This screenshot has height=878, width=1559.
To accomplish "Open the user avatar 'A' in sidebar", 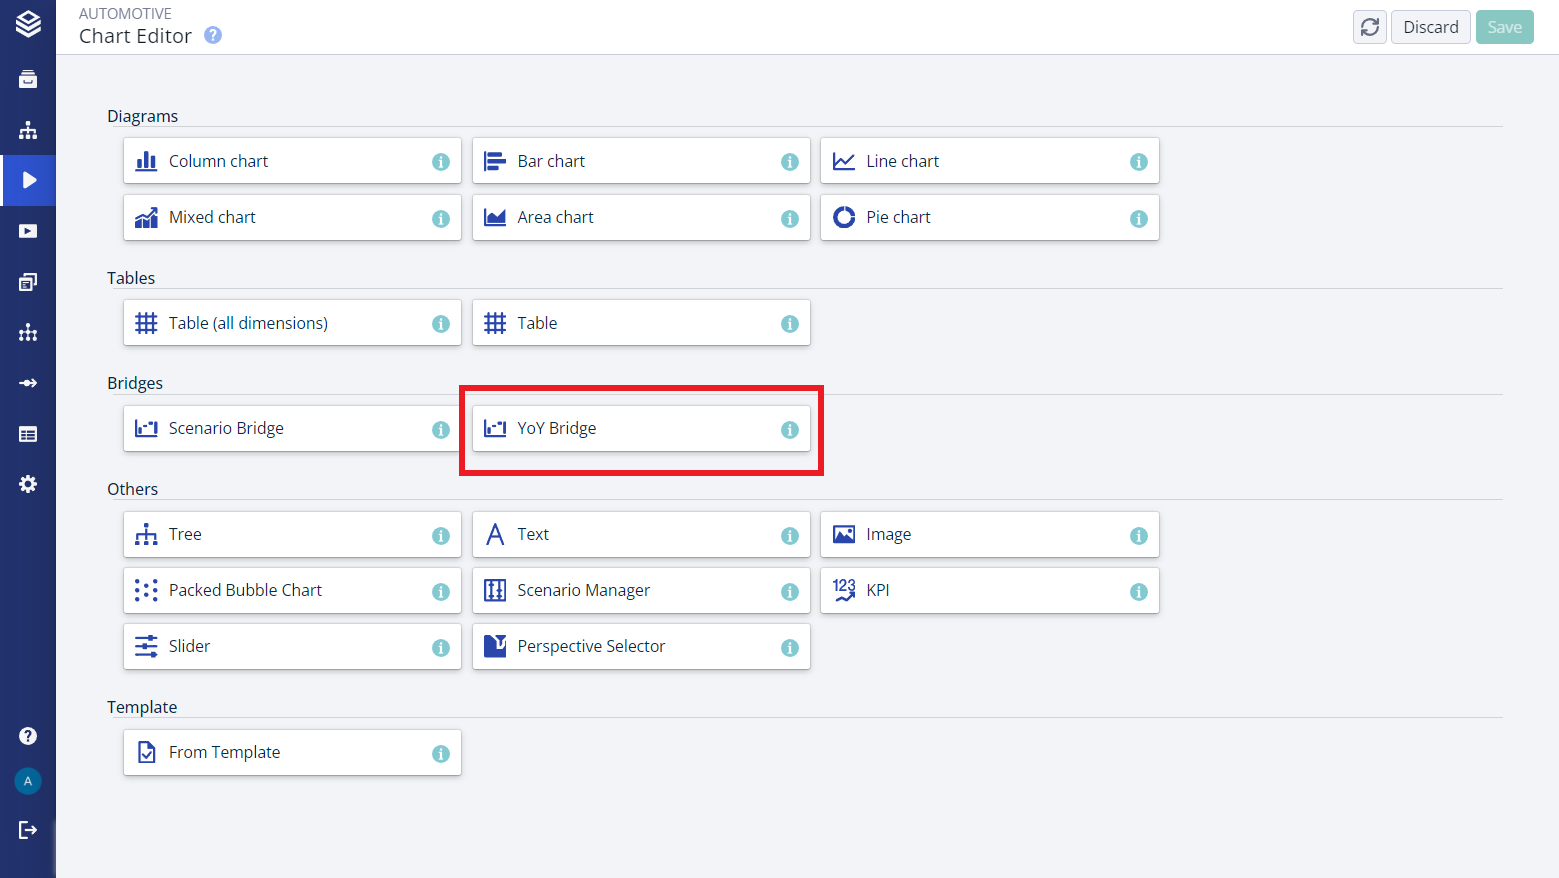I will 28,781.
